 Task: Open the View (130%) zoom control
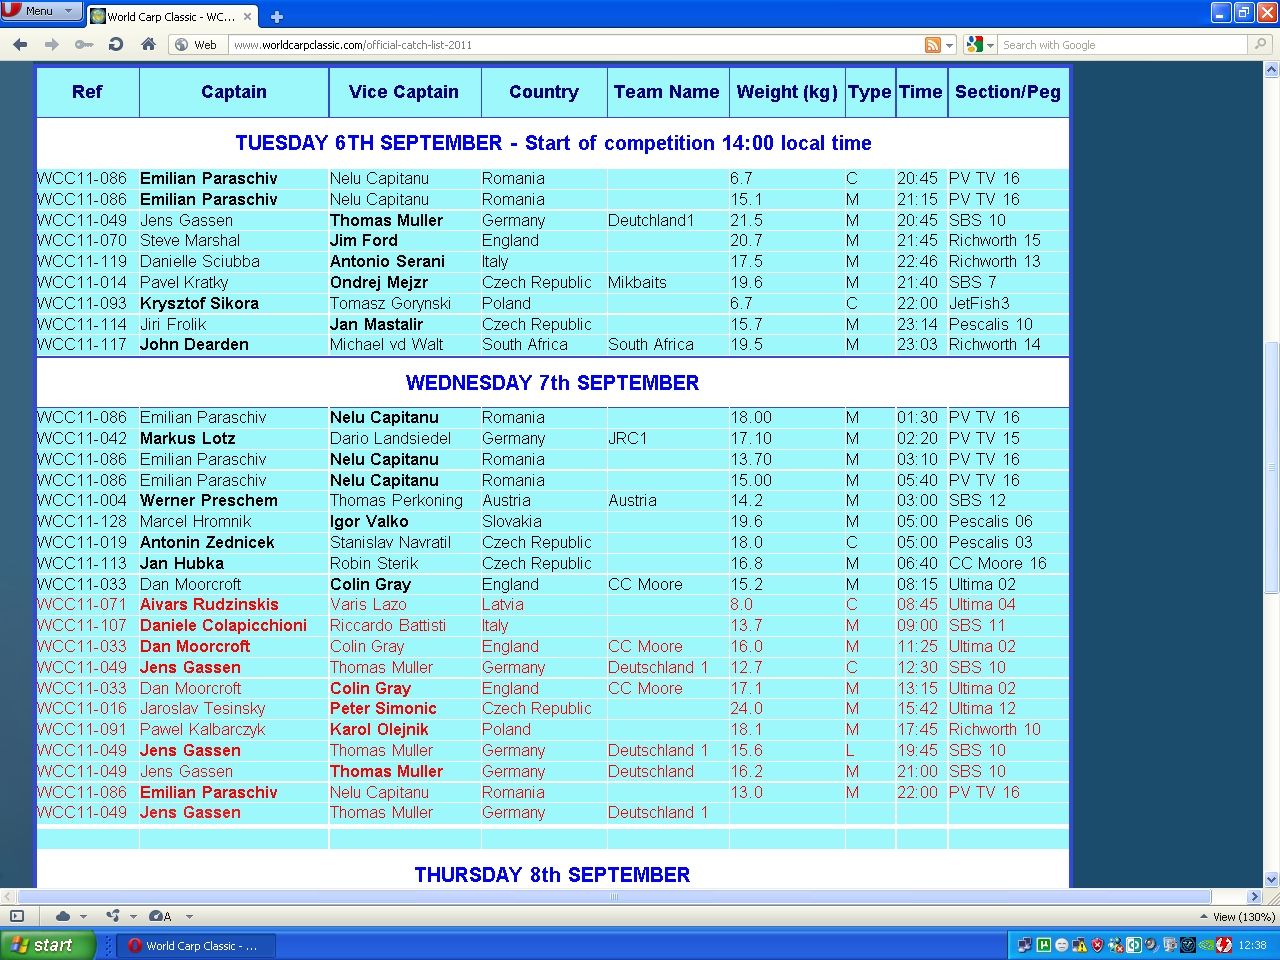pos(1237,916)
